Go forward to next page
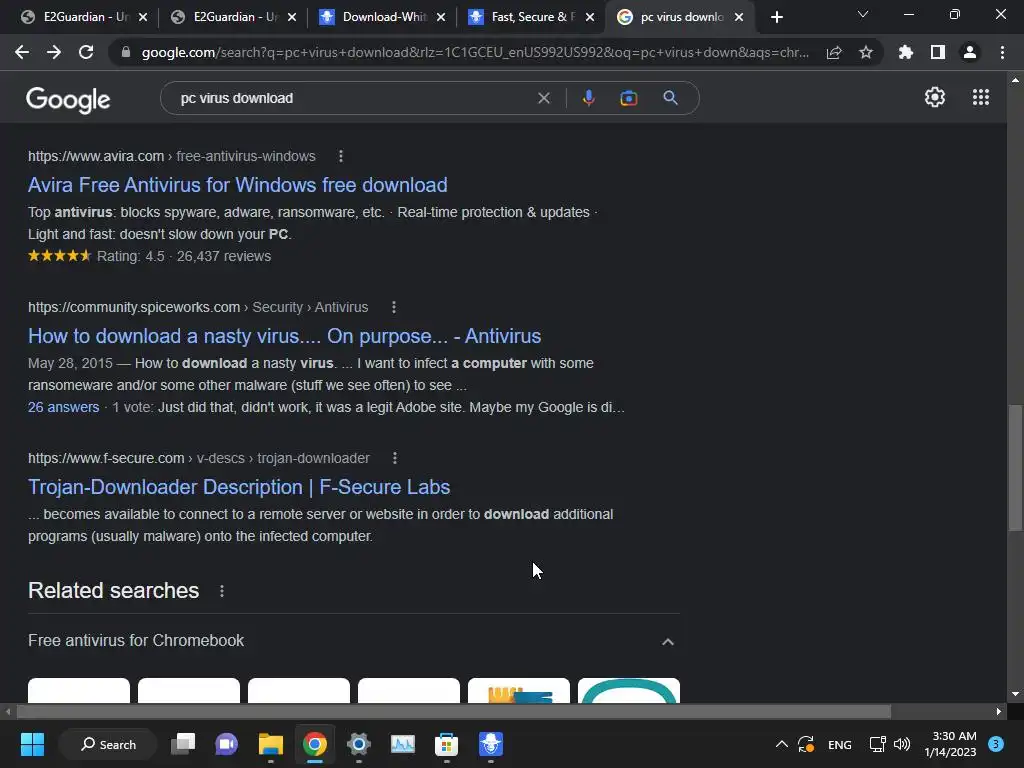The height and width of the screenshot is (768, 1024). tap(54, 52)
